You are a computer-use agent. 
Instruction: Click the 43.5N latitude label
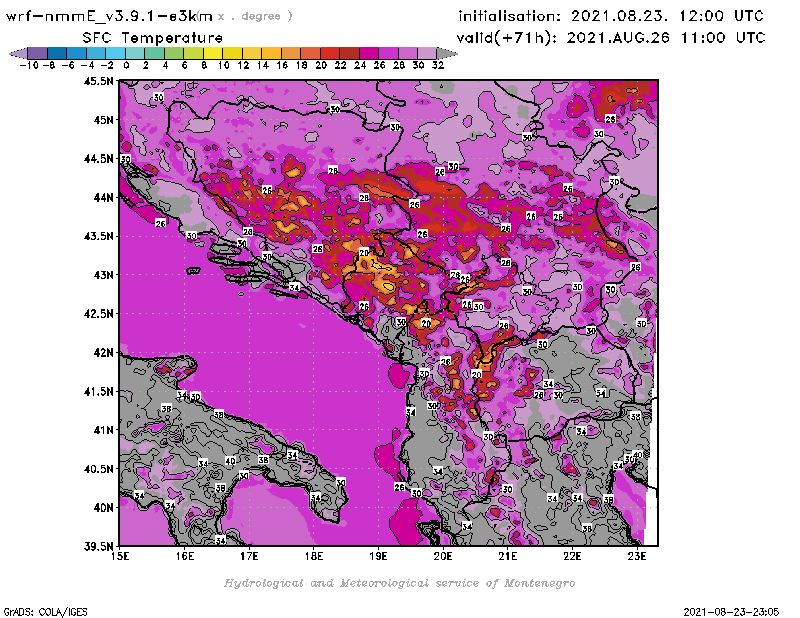(98, 236)
